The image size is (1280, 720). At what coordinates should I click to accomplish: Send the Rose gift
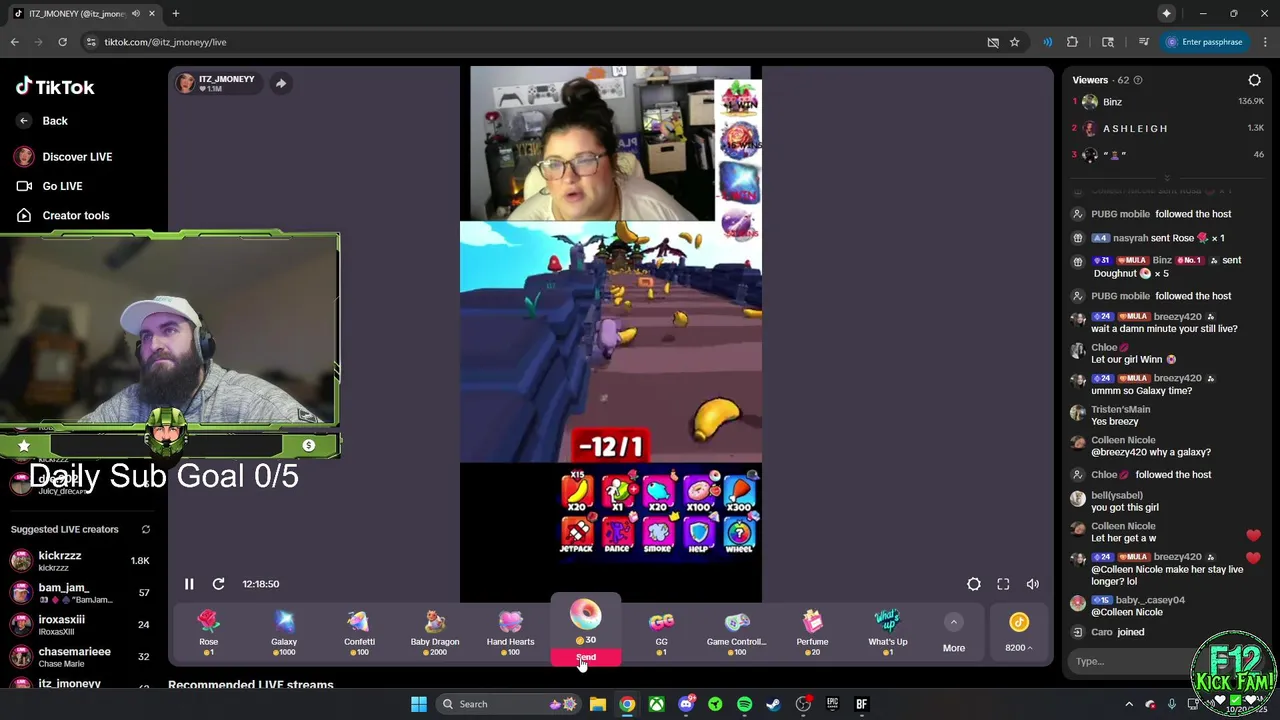tap(208, 632)
